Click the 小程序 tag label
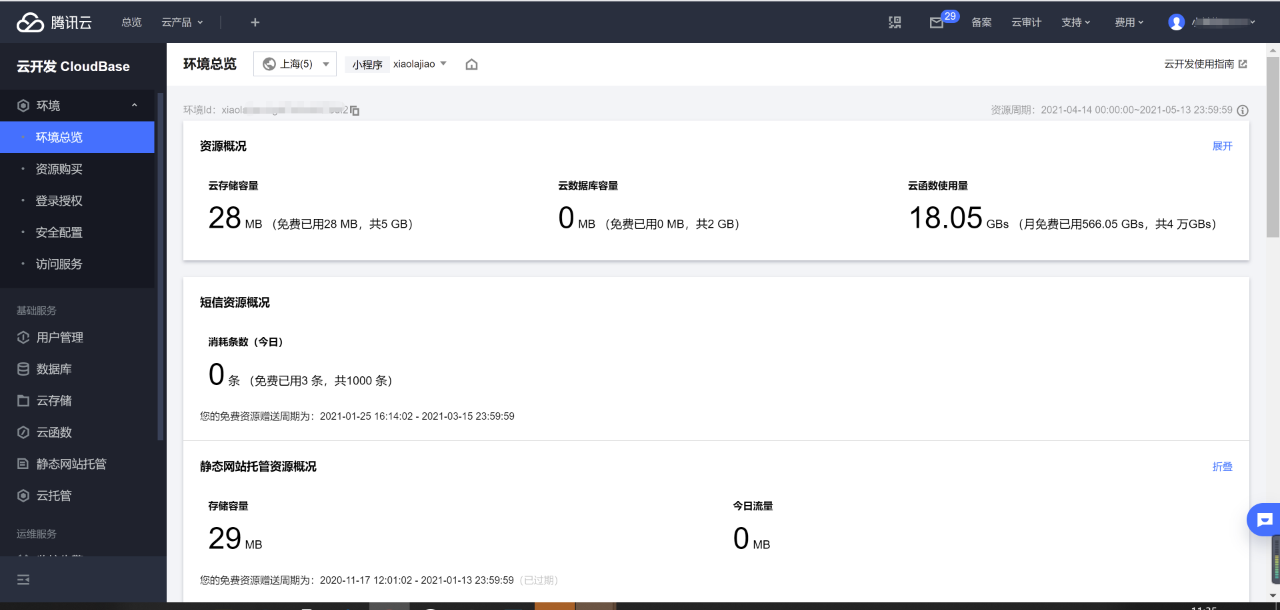1280x610 pixels. click(x=367, y=65)
